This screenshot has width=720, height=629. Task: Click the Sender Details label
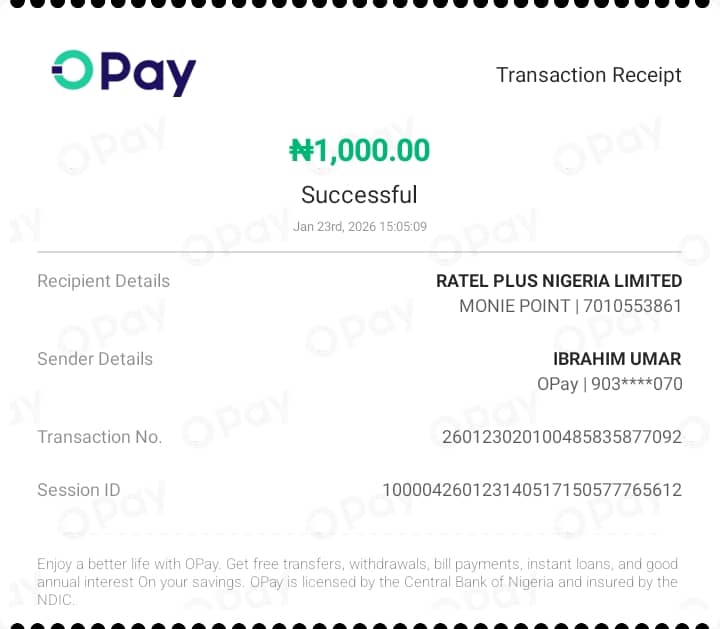pos(95,359)
